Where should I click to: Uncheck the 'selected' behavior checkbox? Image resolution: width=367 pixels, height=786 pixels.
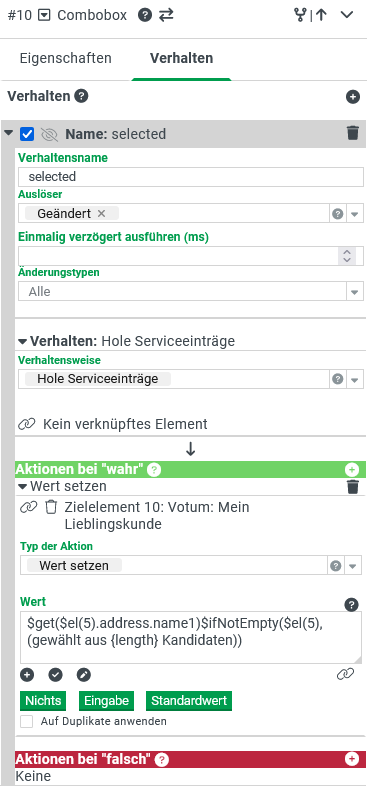(27, 134)
